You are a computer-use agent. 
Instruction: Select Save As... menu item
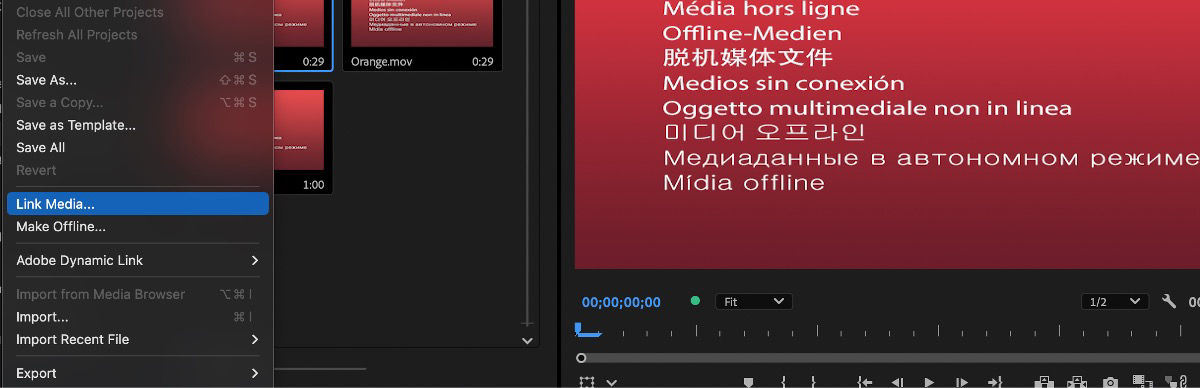click(x=137, y=80)
